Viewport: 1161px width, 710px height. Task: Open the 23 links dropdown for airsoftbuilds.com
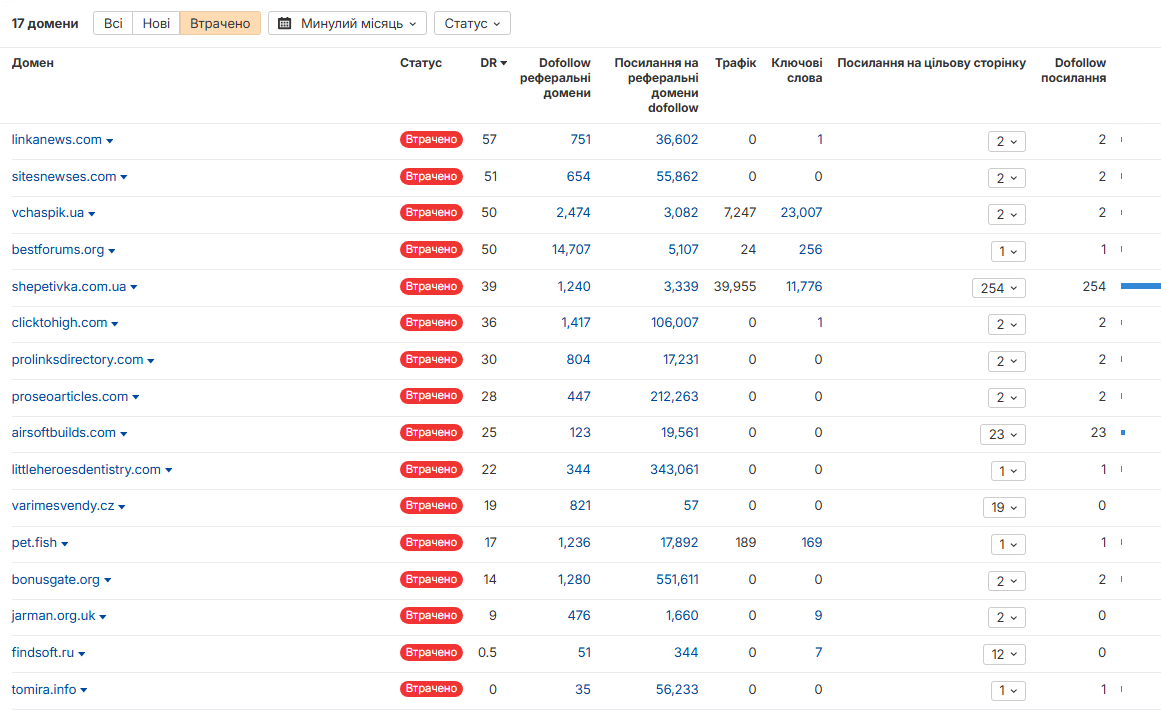(x=1003, y=435)
